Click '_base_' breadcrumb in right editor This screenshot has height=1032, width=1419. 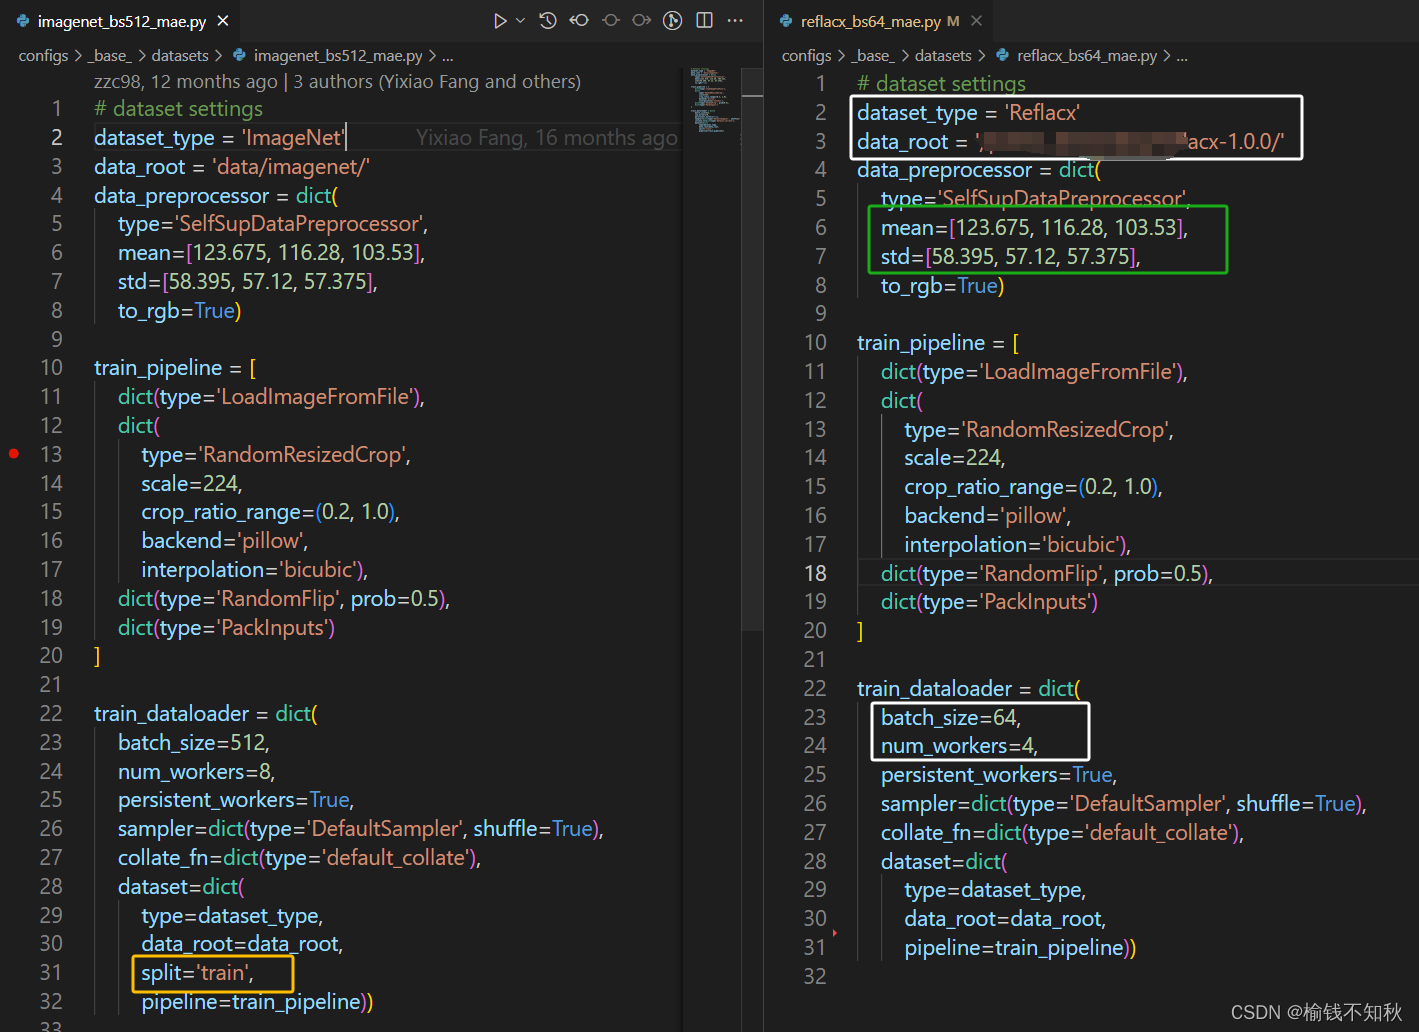873,56
